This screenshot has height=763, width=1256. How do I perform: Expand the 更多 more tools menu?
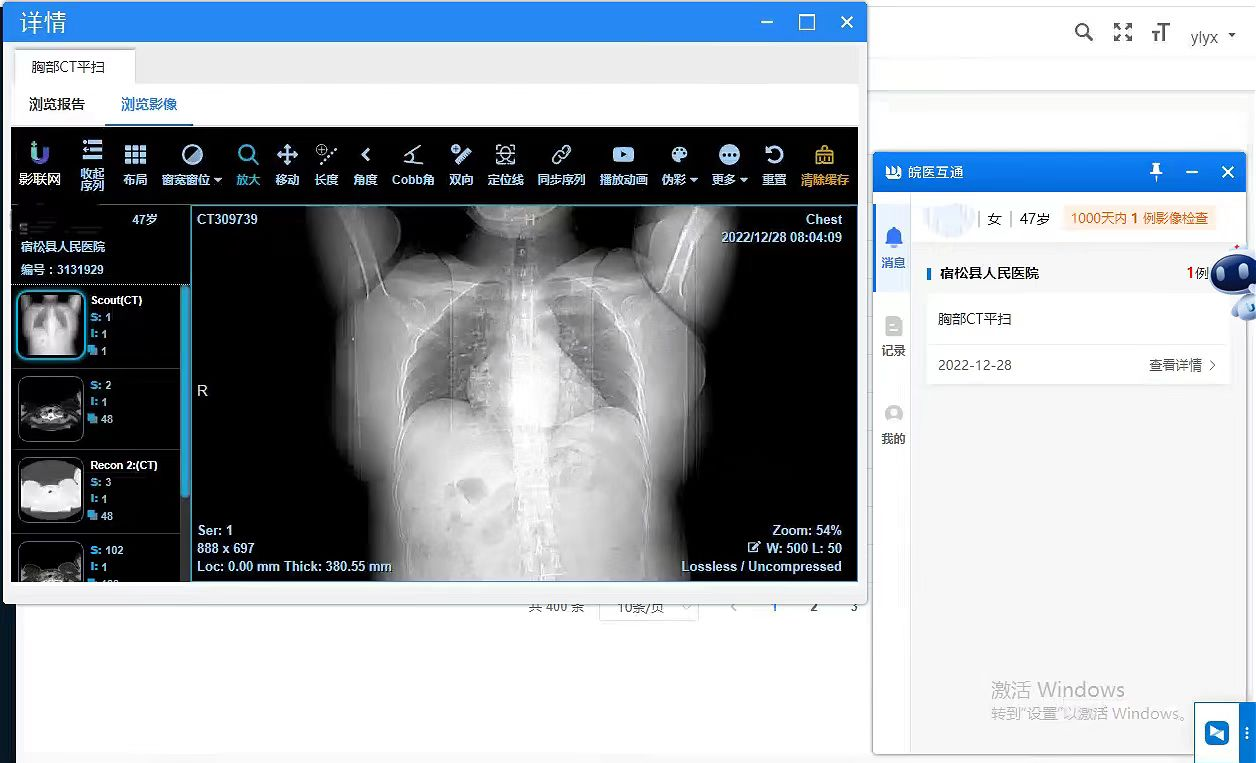(730, 165)
